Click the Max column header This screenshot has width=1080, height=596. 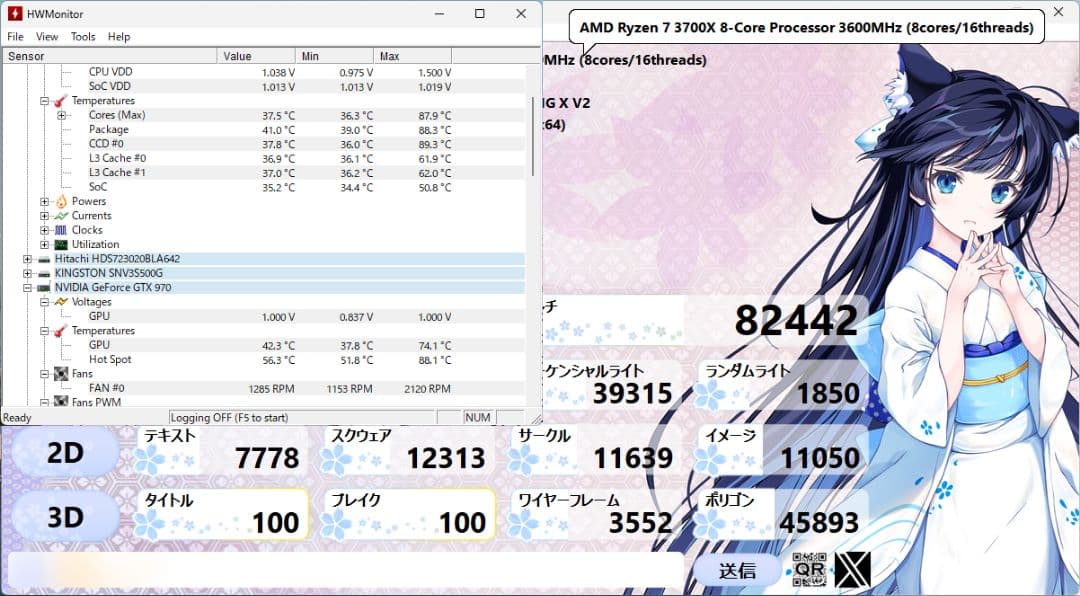[x=413, y=56]
